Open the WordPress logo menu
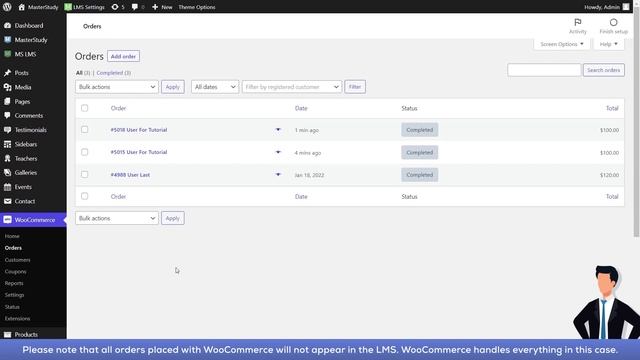 (7, 7)
